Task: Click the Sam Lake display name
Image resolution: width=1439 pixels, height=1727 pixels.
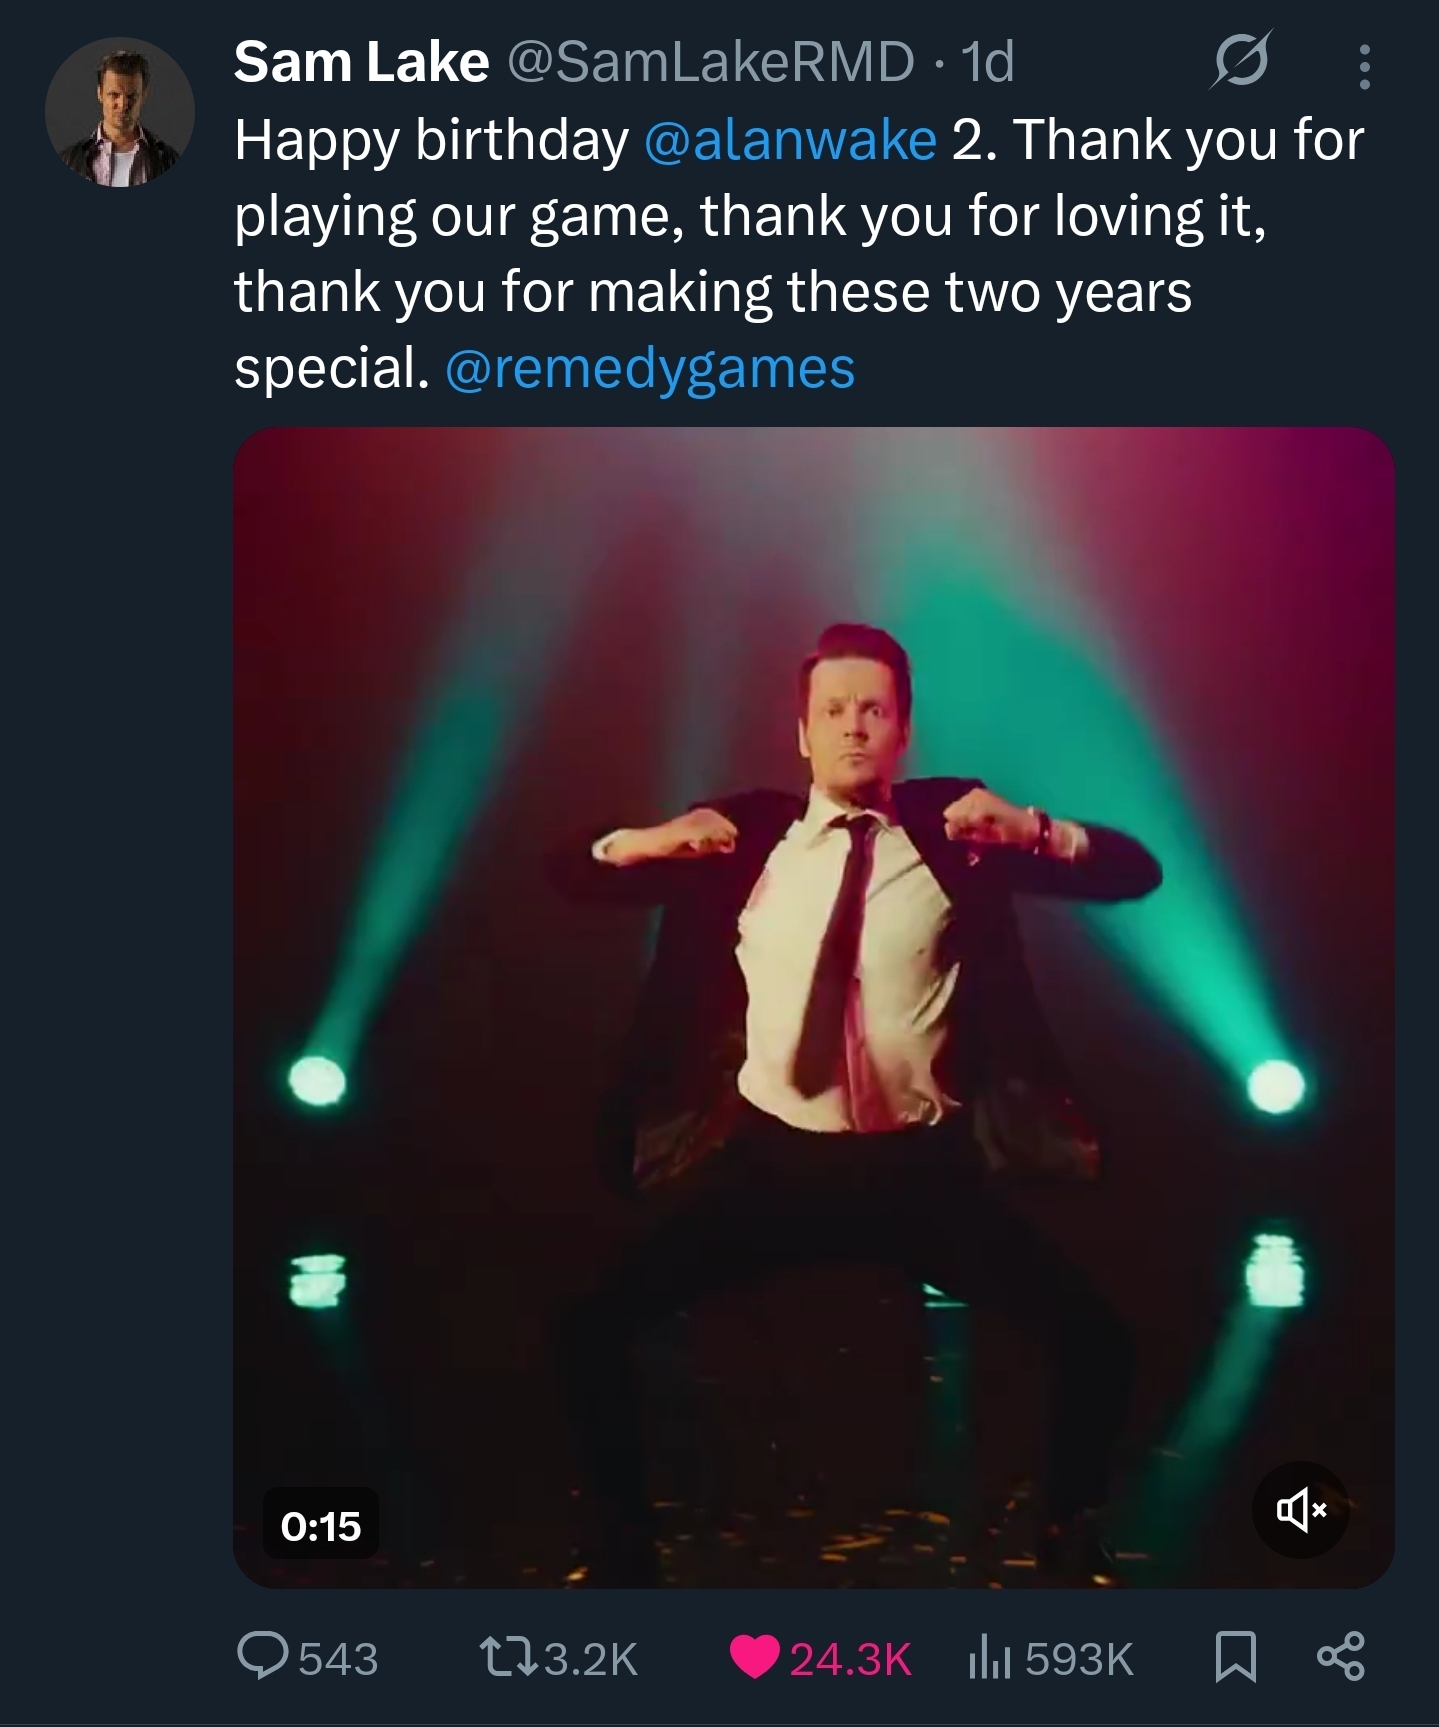Action: click(361, 62)
